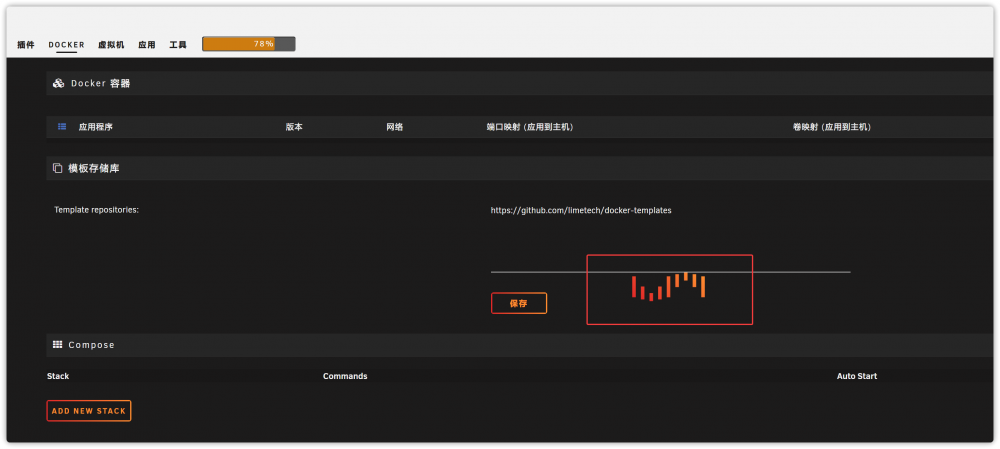1000x449 pixels.
Task: Click the 78% usage progress bar
Action: [249, 44]
